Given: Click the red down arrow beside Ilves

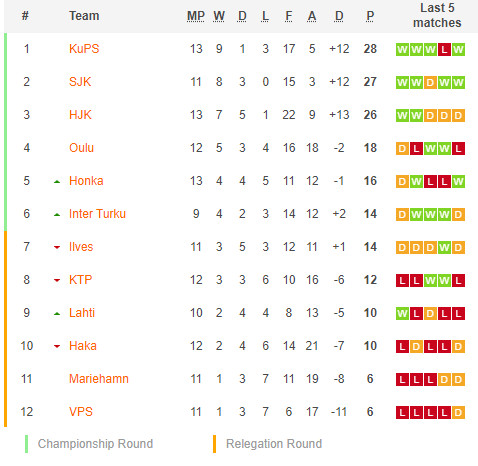Looking at the screenshot, I should [57, 247].
